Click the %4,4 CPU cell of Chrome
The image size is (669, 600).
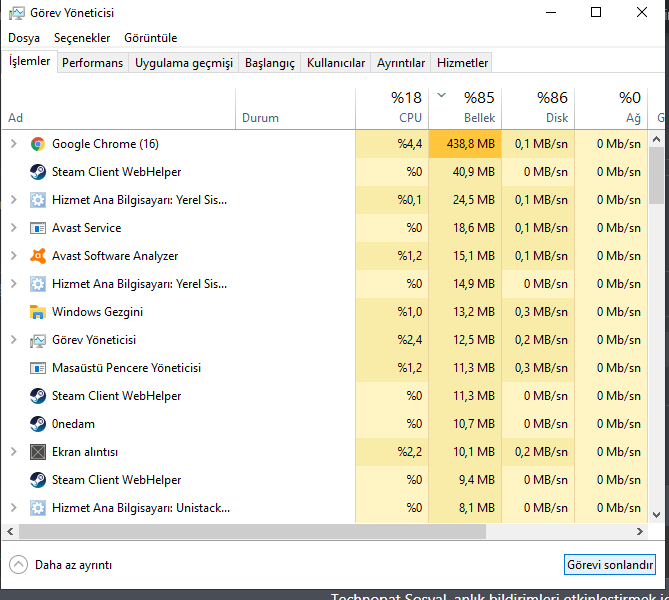[x=392, y=144]
